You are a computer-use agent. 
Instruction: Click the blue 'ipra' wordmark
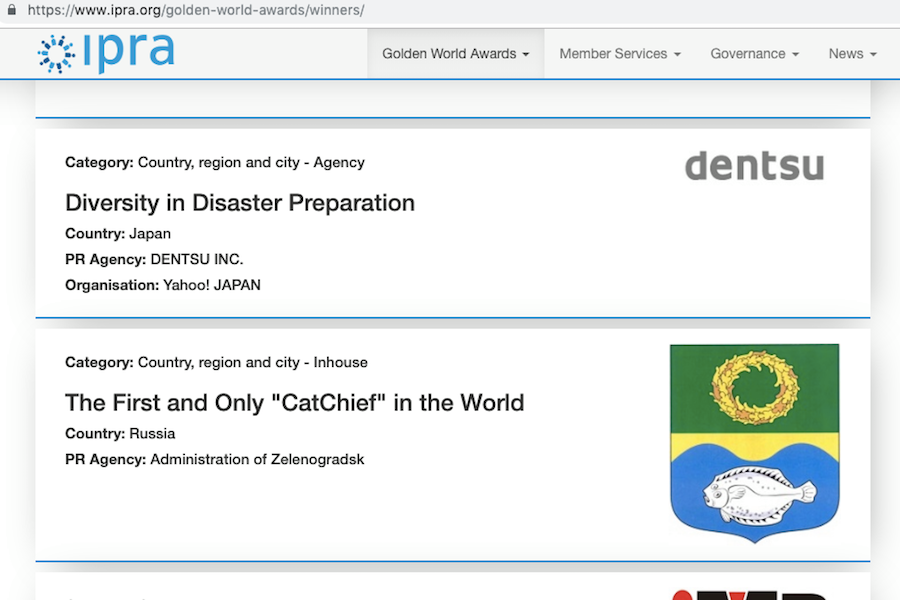pos(130,53)
